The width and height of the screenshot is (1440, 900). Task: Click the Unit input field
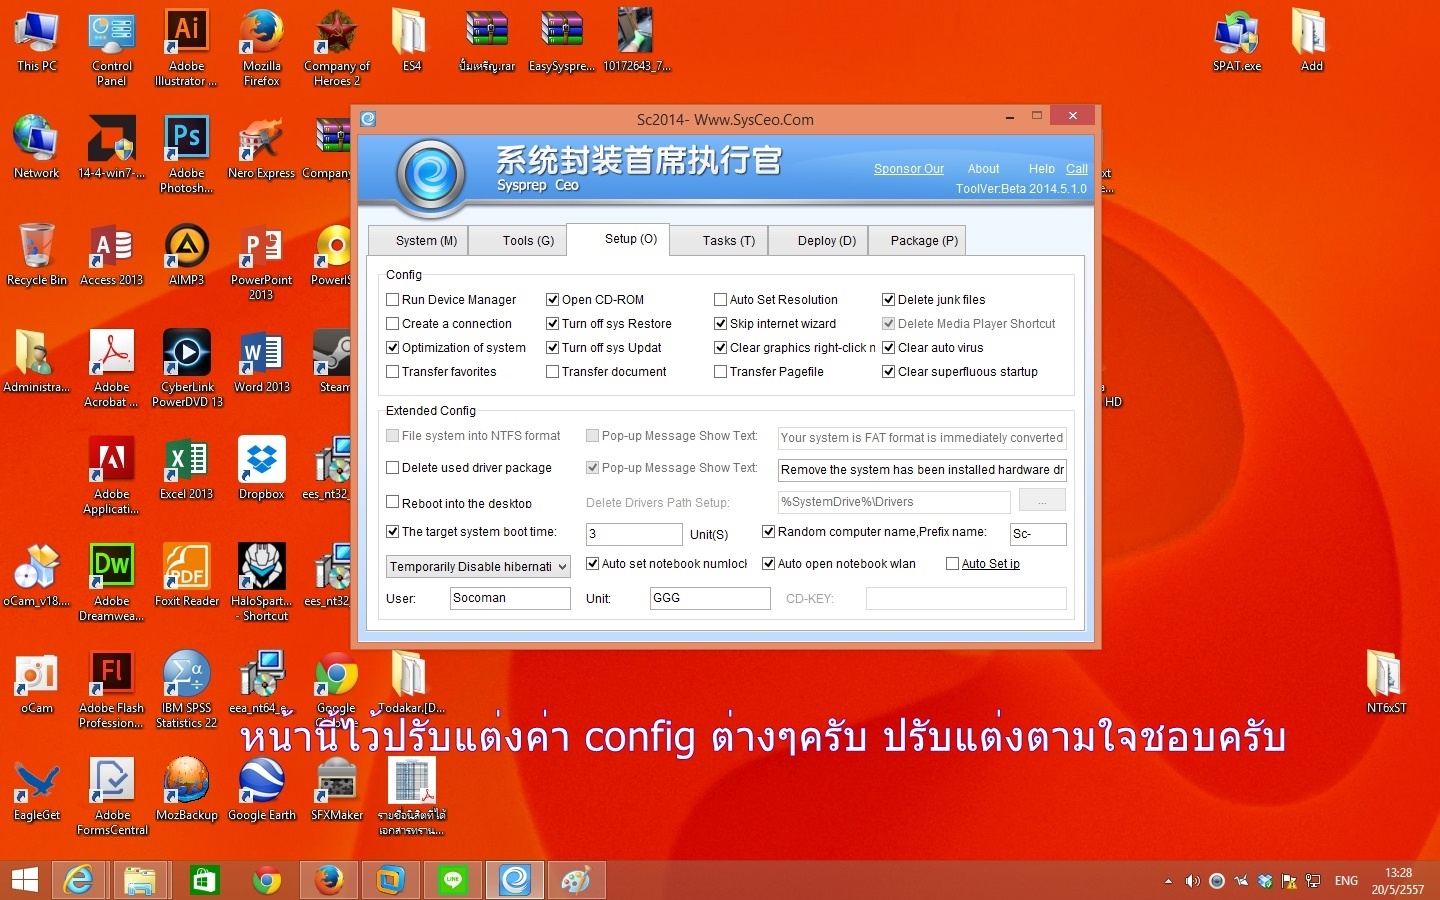(x=710, y=598)
